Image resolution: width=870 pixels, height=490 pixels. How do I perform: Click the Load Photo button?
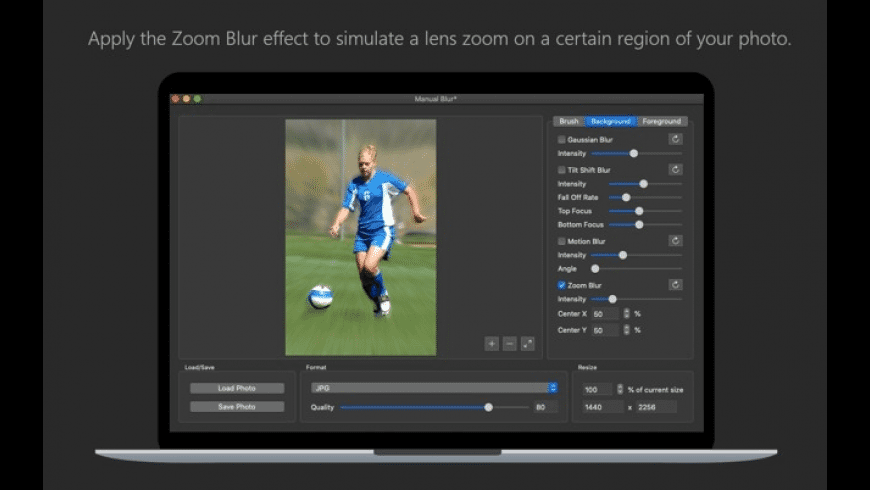coord(237,388)
